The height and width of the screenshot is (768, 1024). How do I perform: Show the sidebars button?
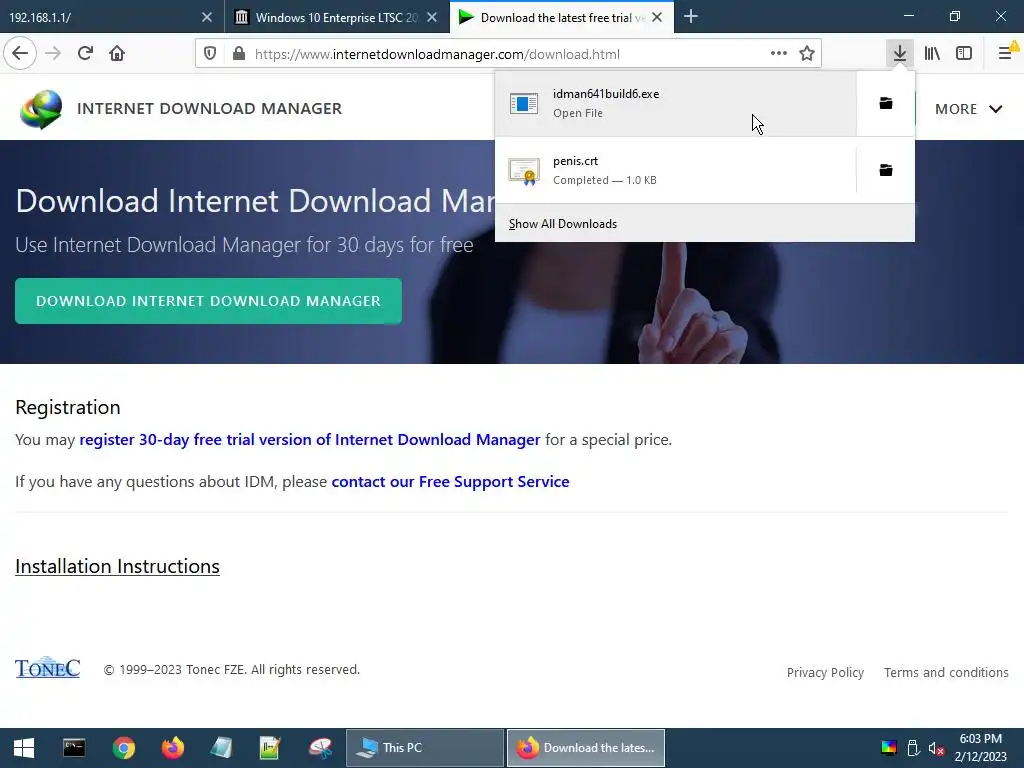[x=964, y=54]
